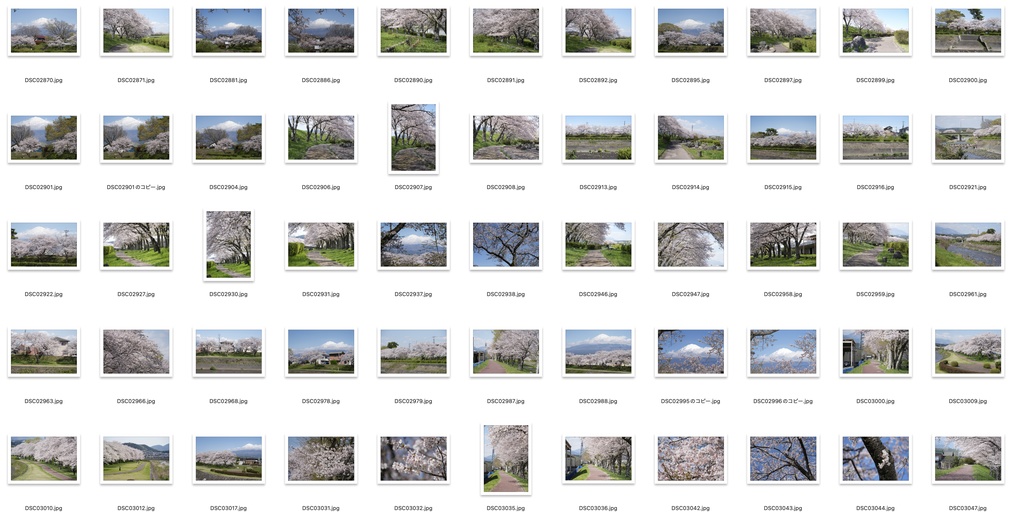This screenshot has height=524, width=1024.
Task: Select the DSC02921.jpg photo thumbnail
Action: (x=968, y=138)
